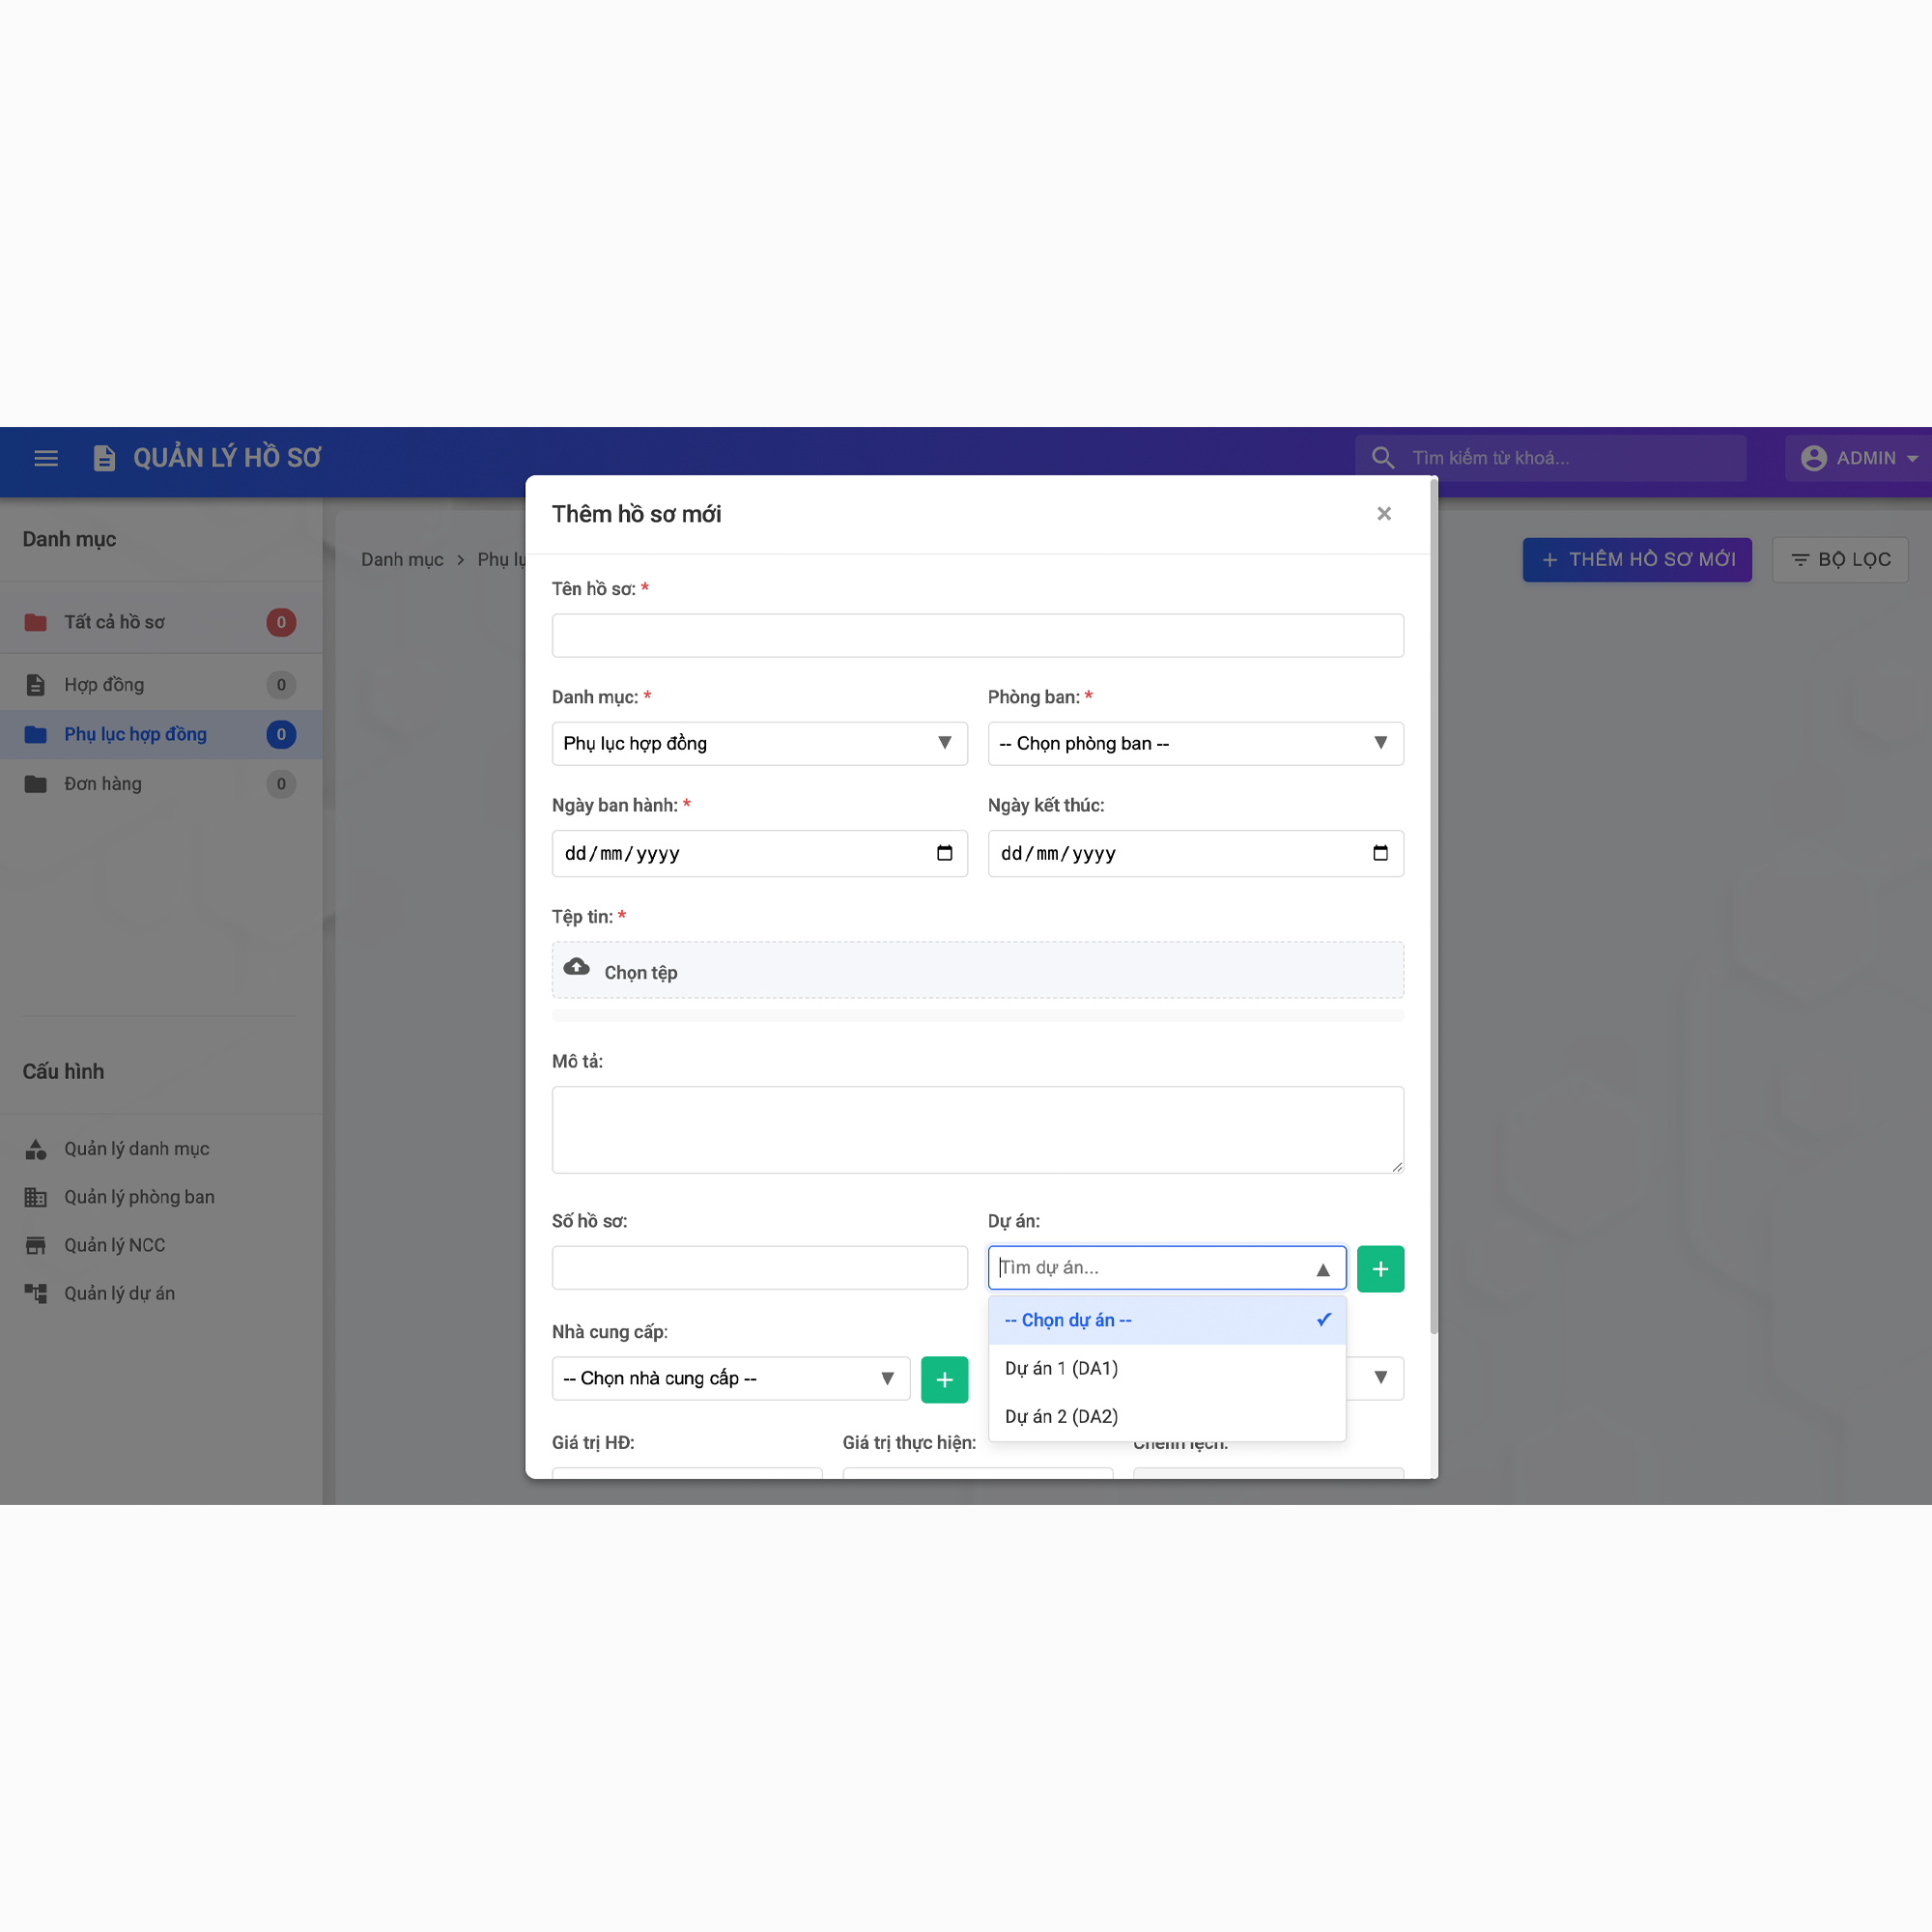The width and height of the screenshot is (1932, 1932).
Task: Click the Mô tả text area
Action: [x=977, y=1129]
